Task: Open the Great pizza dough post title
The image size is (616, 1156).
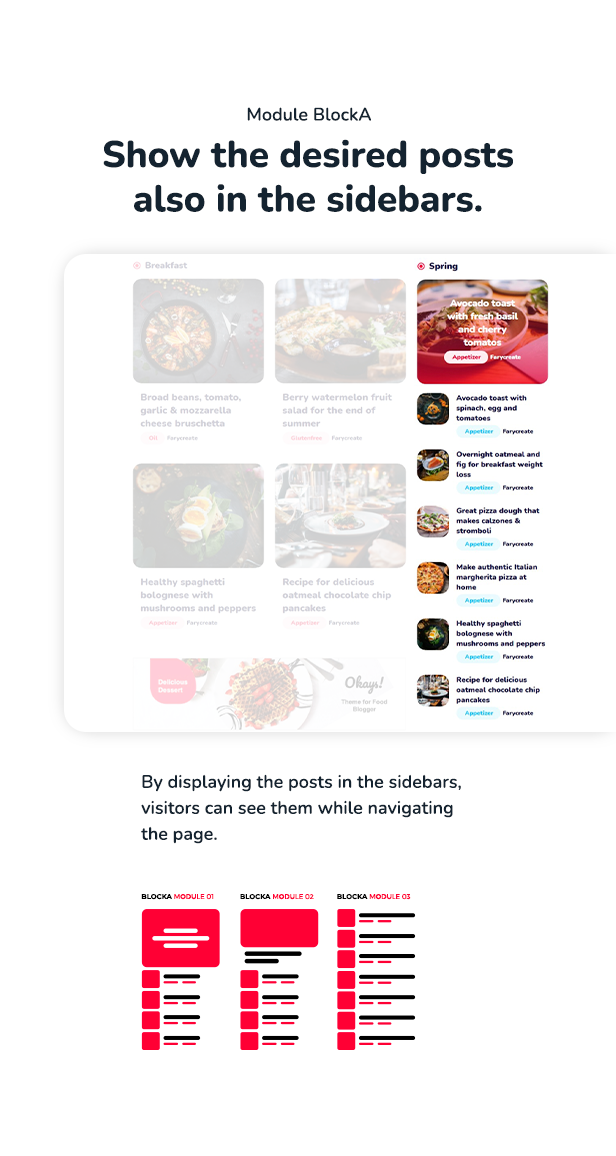Action: [x=498, y=520]
